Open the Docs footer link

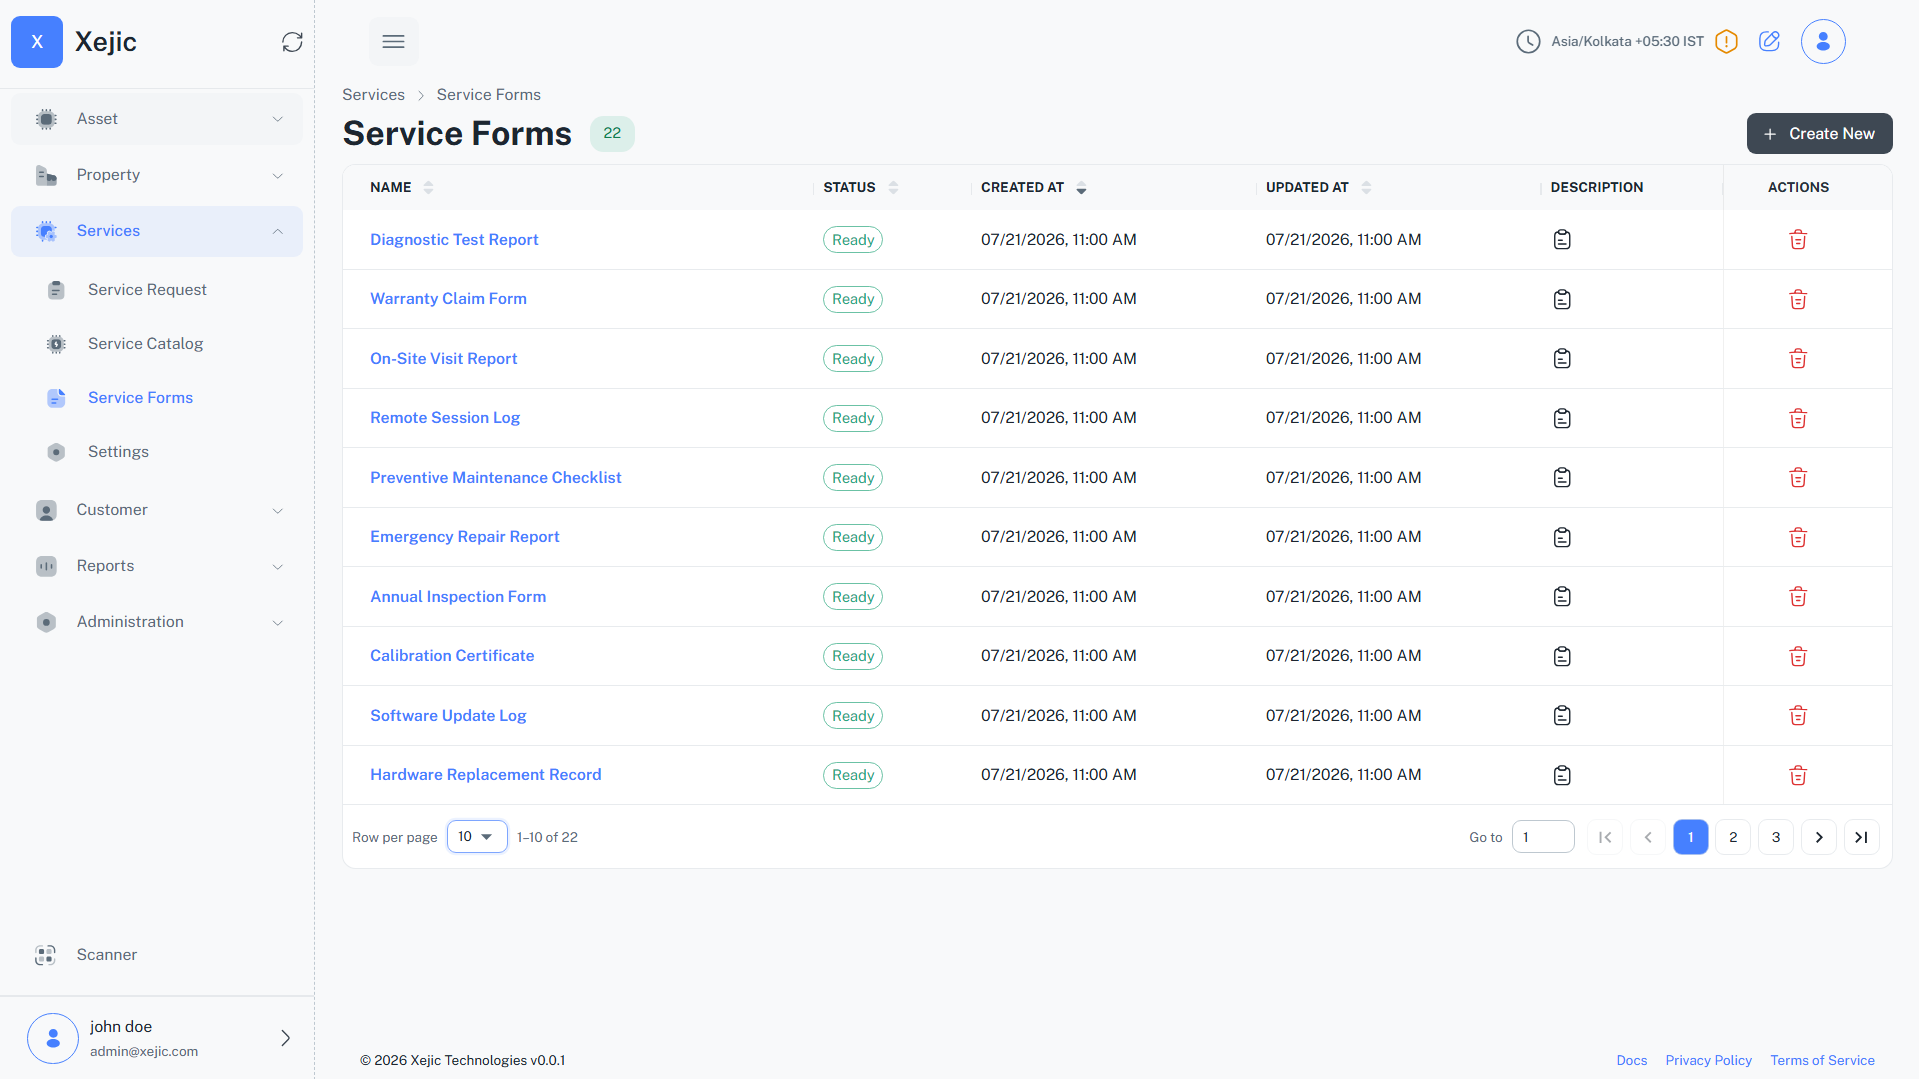(x=1631, y=1061)
